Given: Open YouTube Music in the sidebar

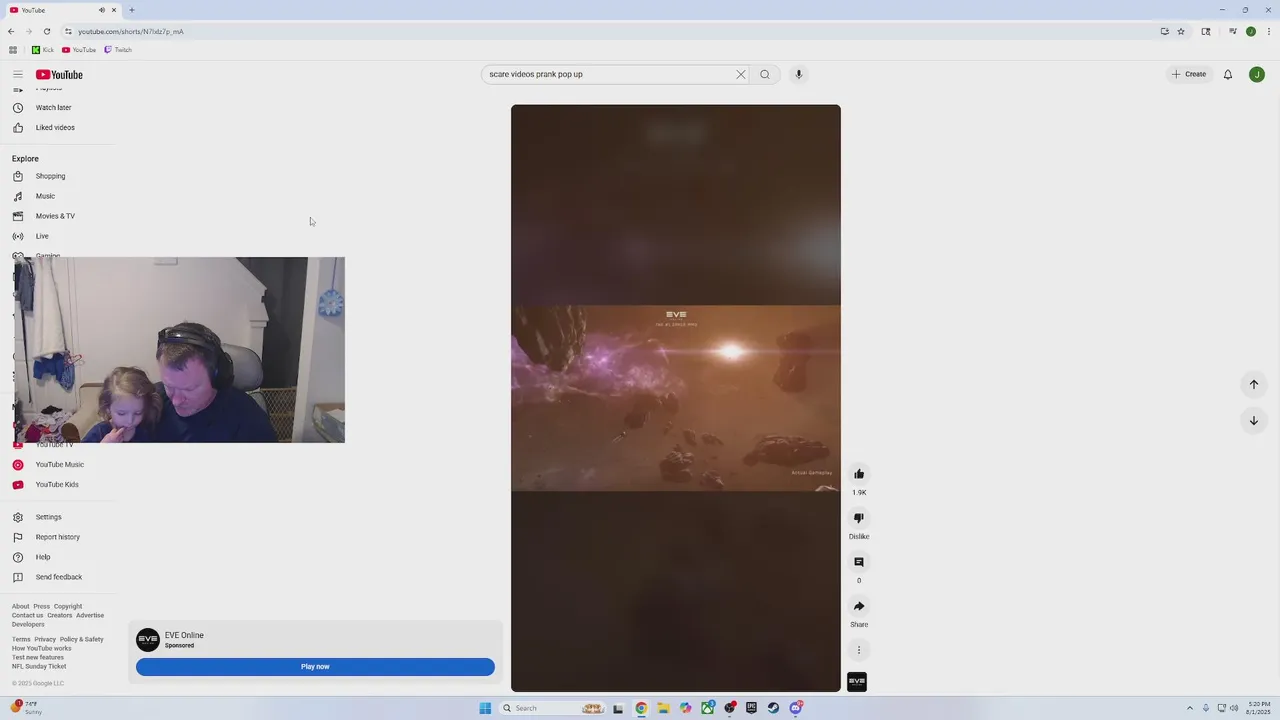Looking at the screenshot, I should pyautogui.click(x=60, y=465).
